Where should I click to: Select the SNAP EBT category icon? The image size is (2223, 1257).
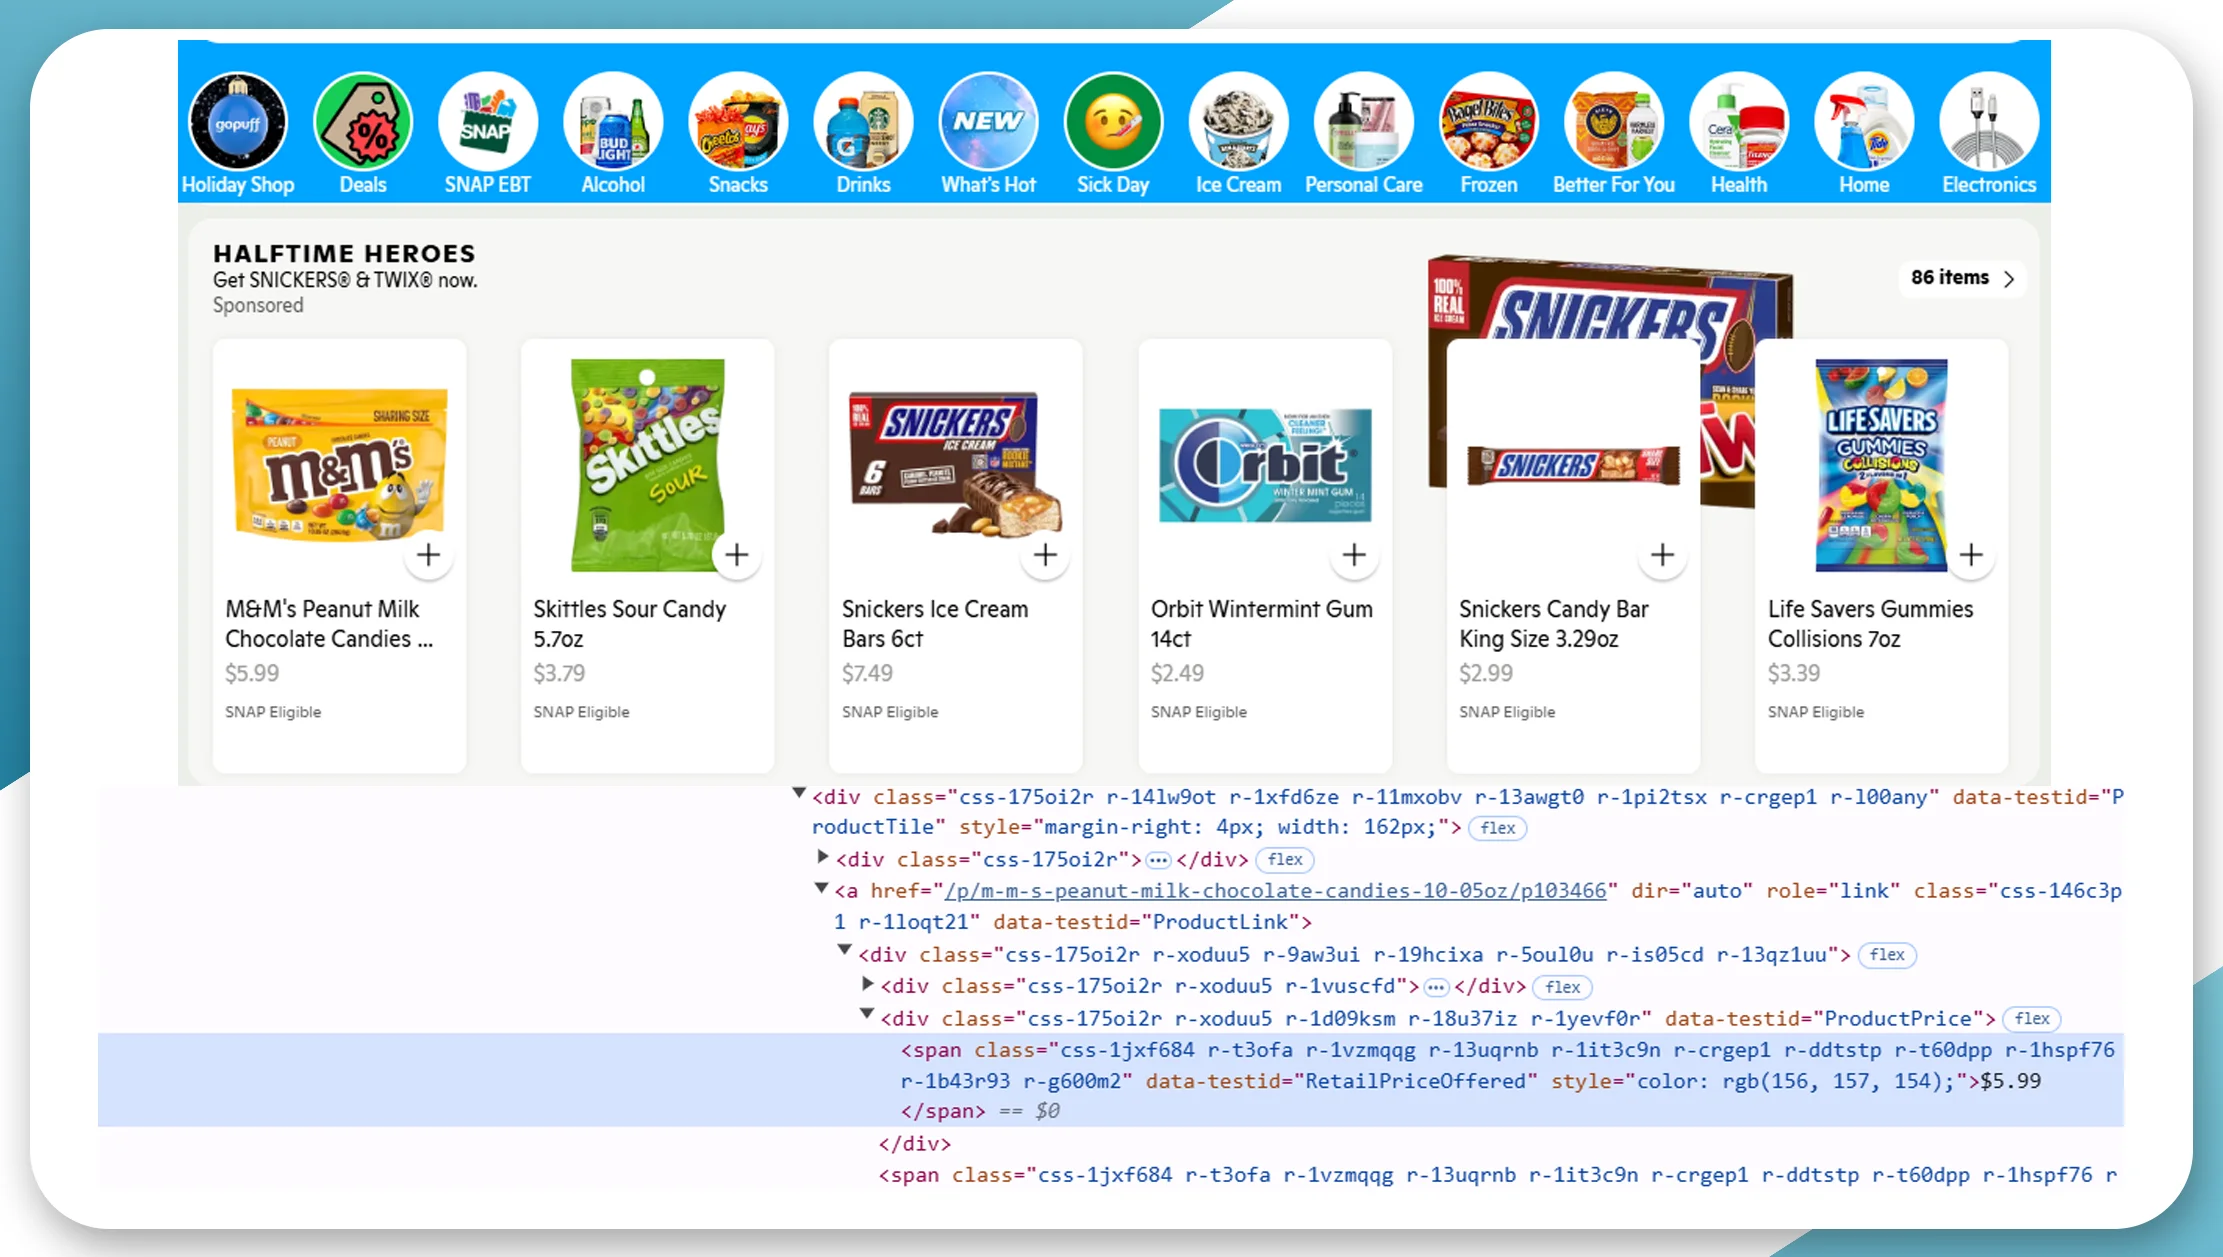pyautogui.click(x=488, y=122)
